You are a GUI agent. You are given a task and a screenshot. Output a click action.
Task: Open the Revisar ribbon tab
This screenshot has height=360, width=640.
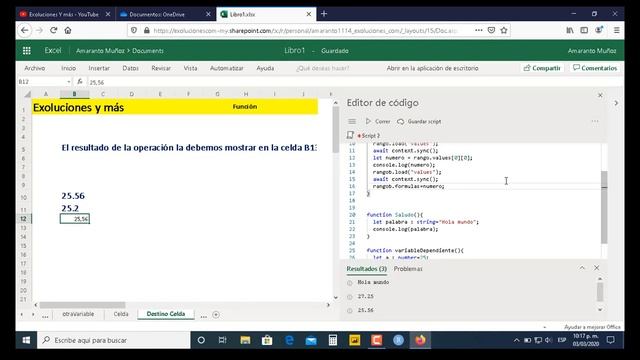point(161,68)
